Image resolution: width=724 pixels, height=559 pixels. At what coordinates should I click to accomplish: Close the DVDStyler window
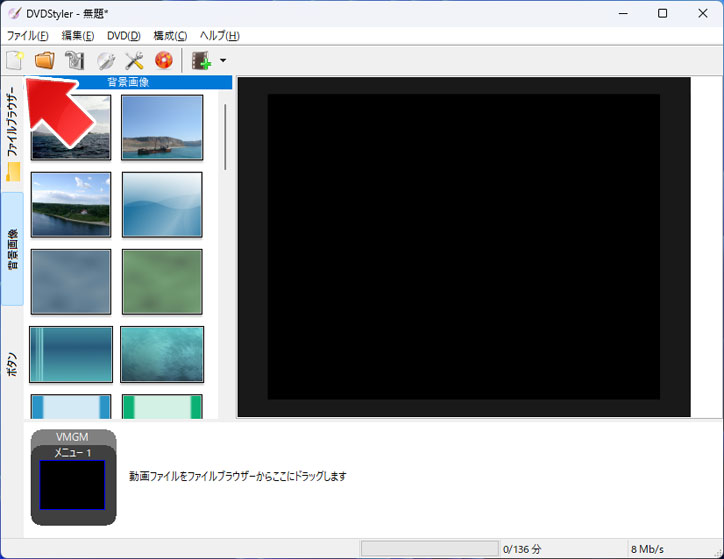(x=703, y=13)
